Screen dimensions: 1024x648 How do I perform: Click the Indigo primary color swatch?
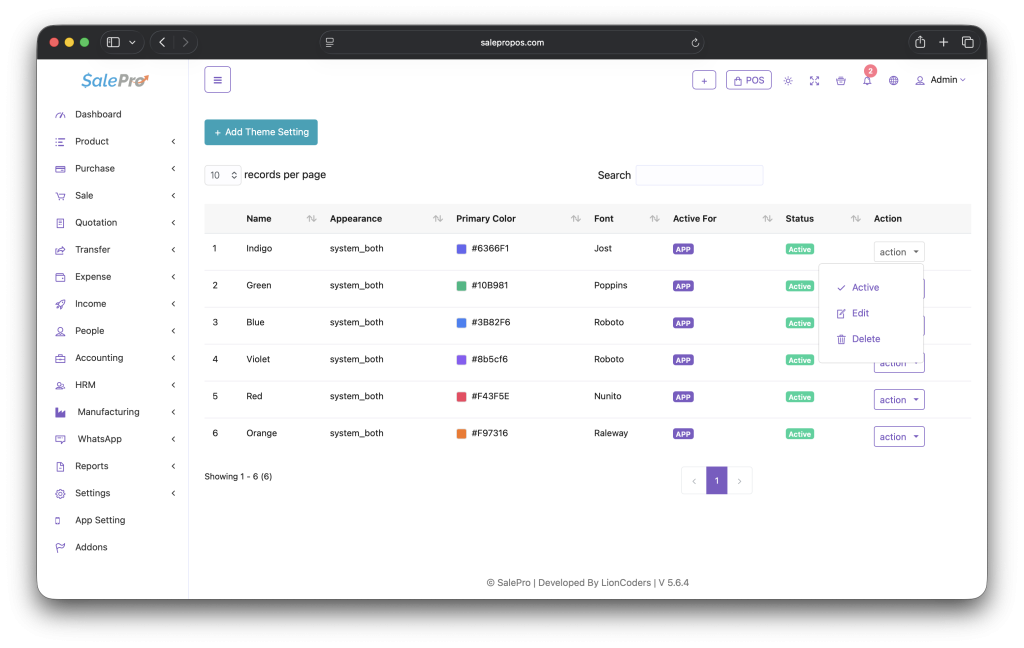point(462,249)
